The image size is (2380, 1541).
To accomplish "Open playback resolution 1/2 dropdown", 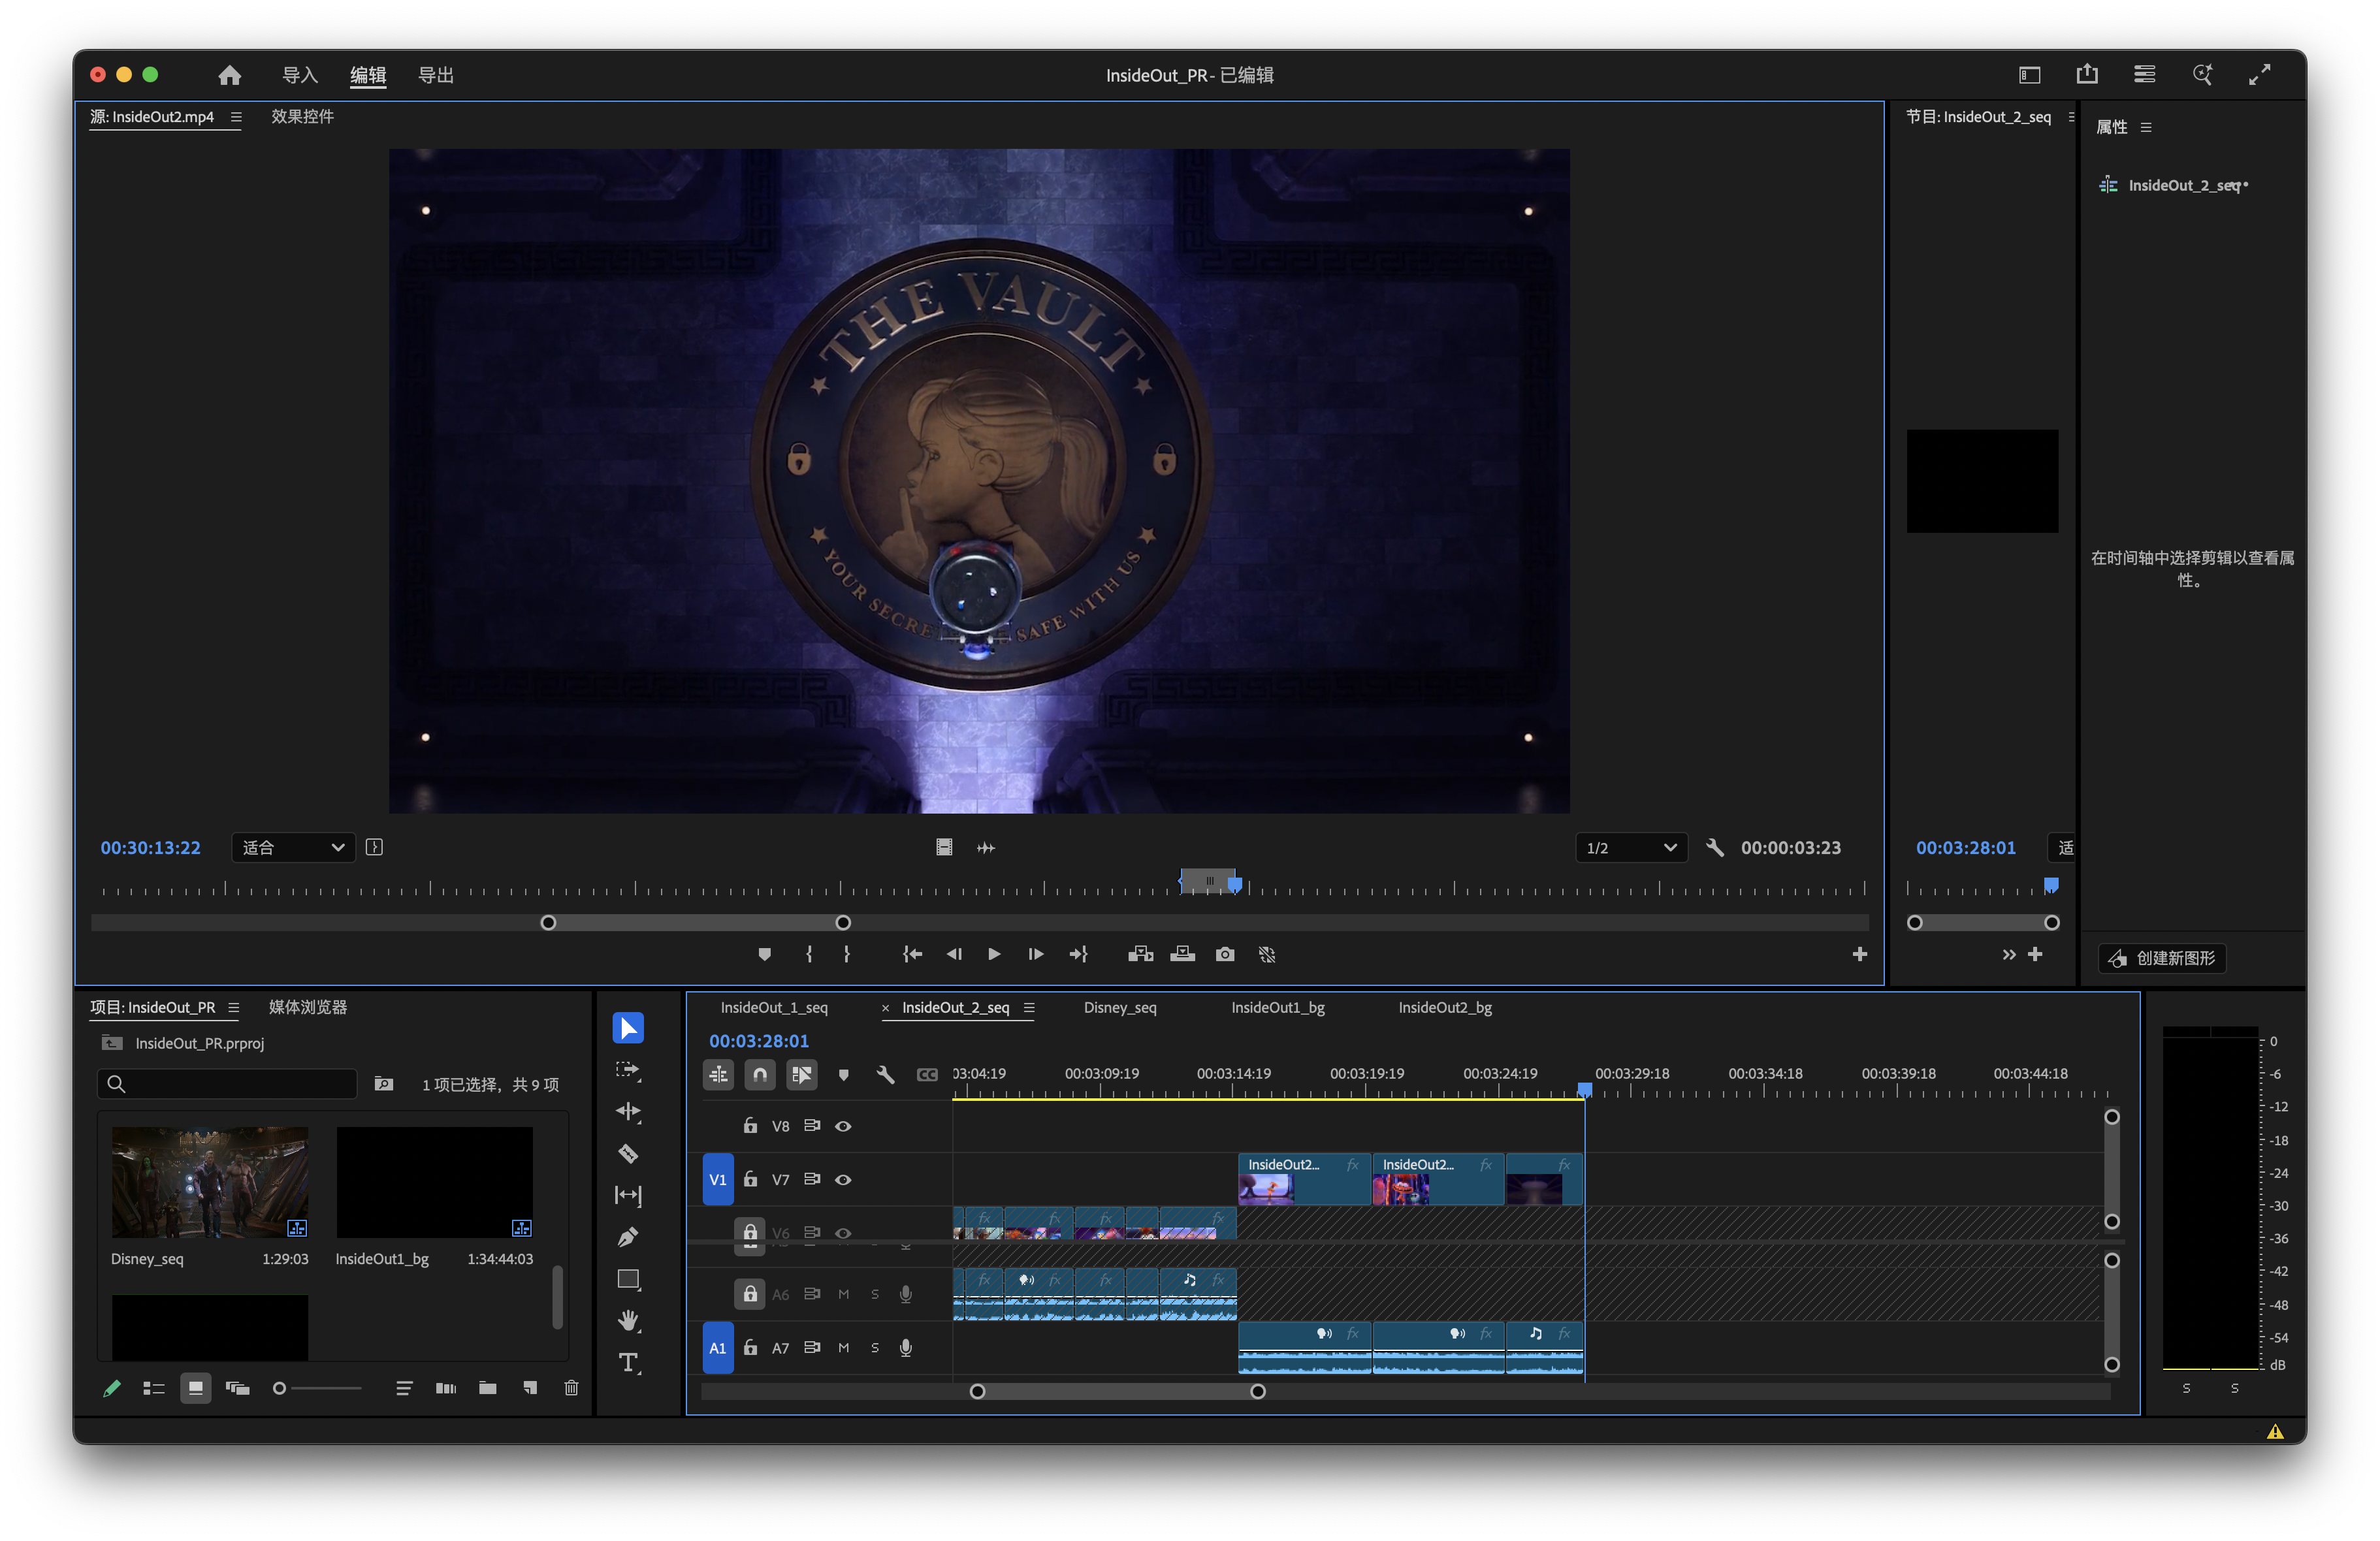I will [x=1631, y=847].
